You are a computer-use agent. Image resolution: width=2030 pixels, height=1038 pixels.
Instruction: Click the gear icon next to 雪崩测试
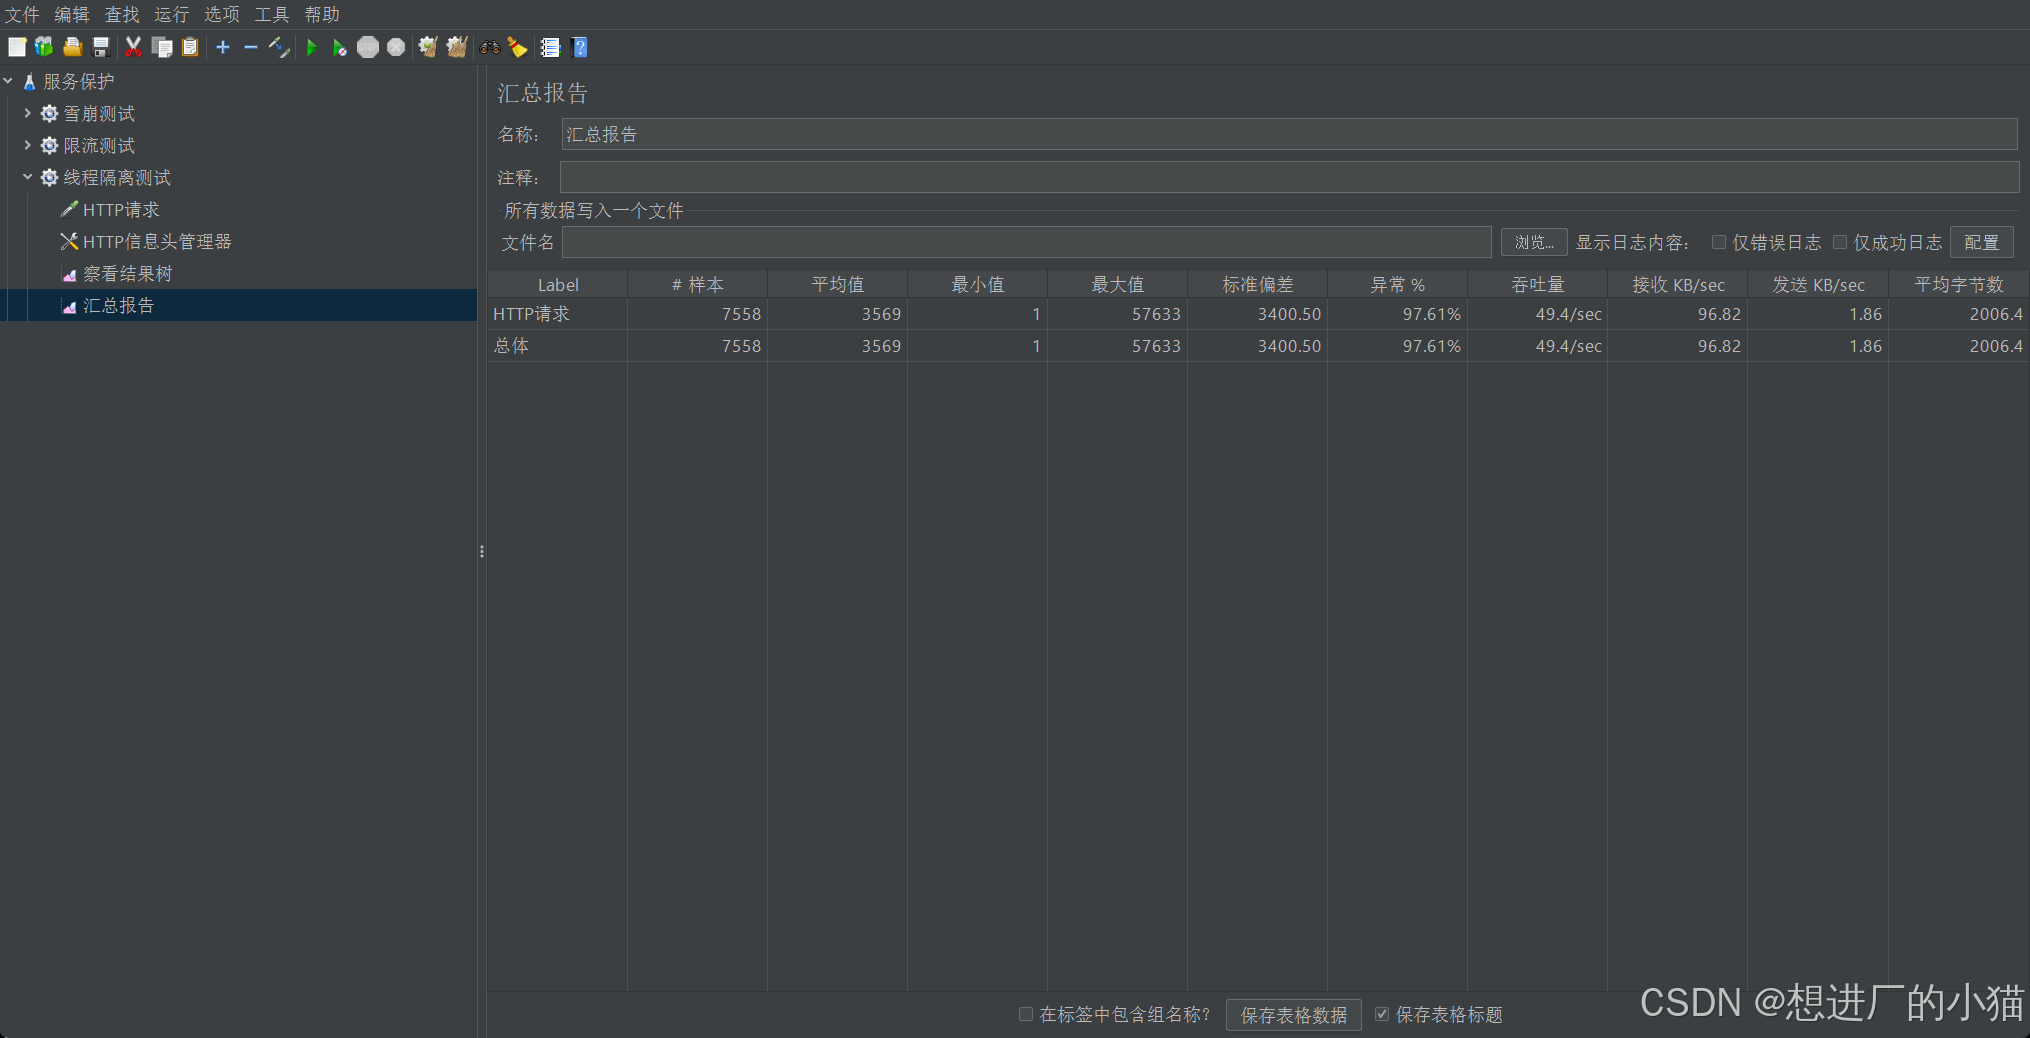(49, 114)
